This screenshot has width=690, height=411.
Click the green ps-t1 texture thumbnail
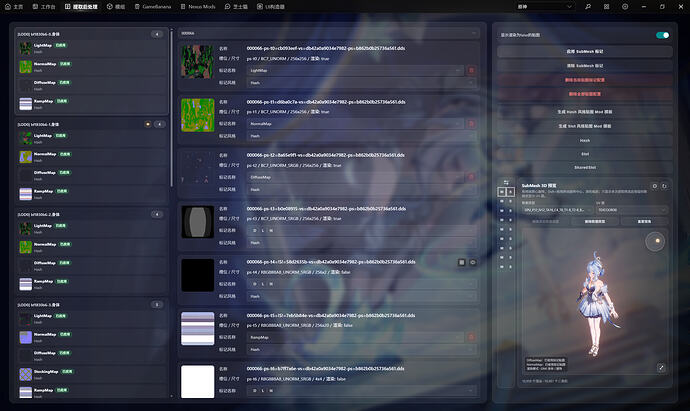[198, 115]
